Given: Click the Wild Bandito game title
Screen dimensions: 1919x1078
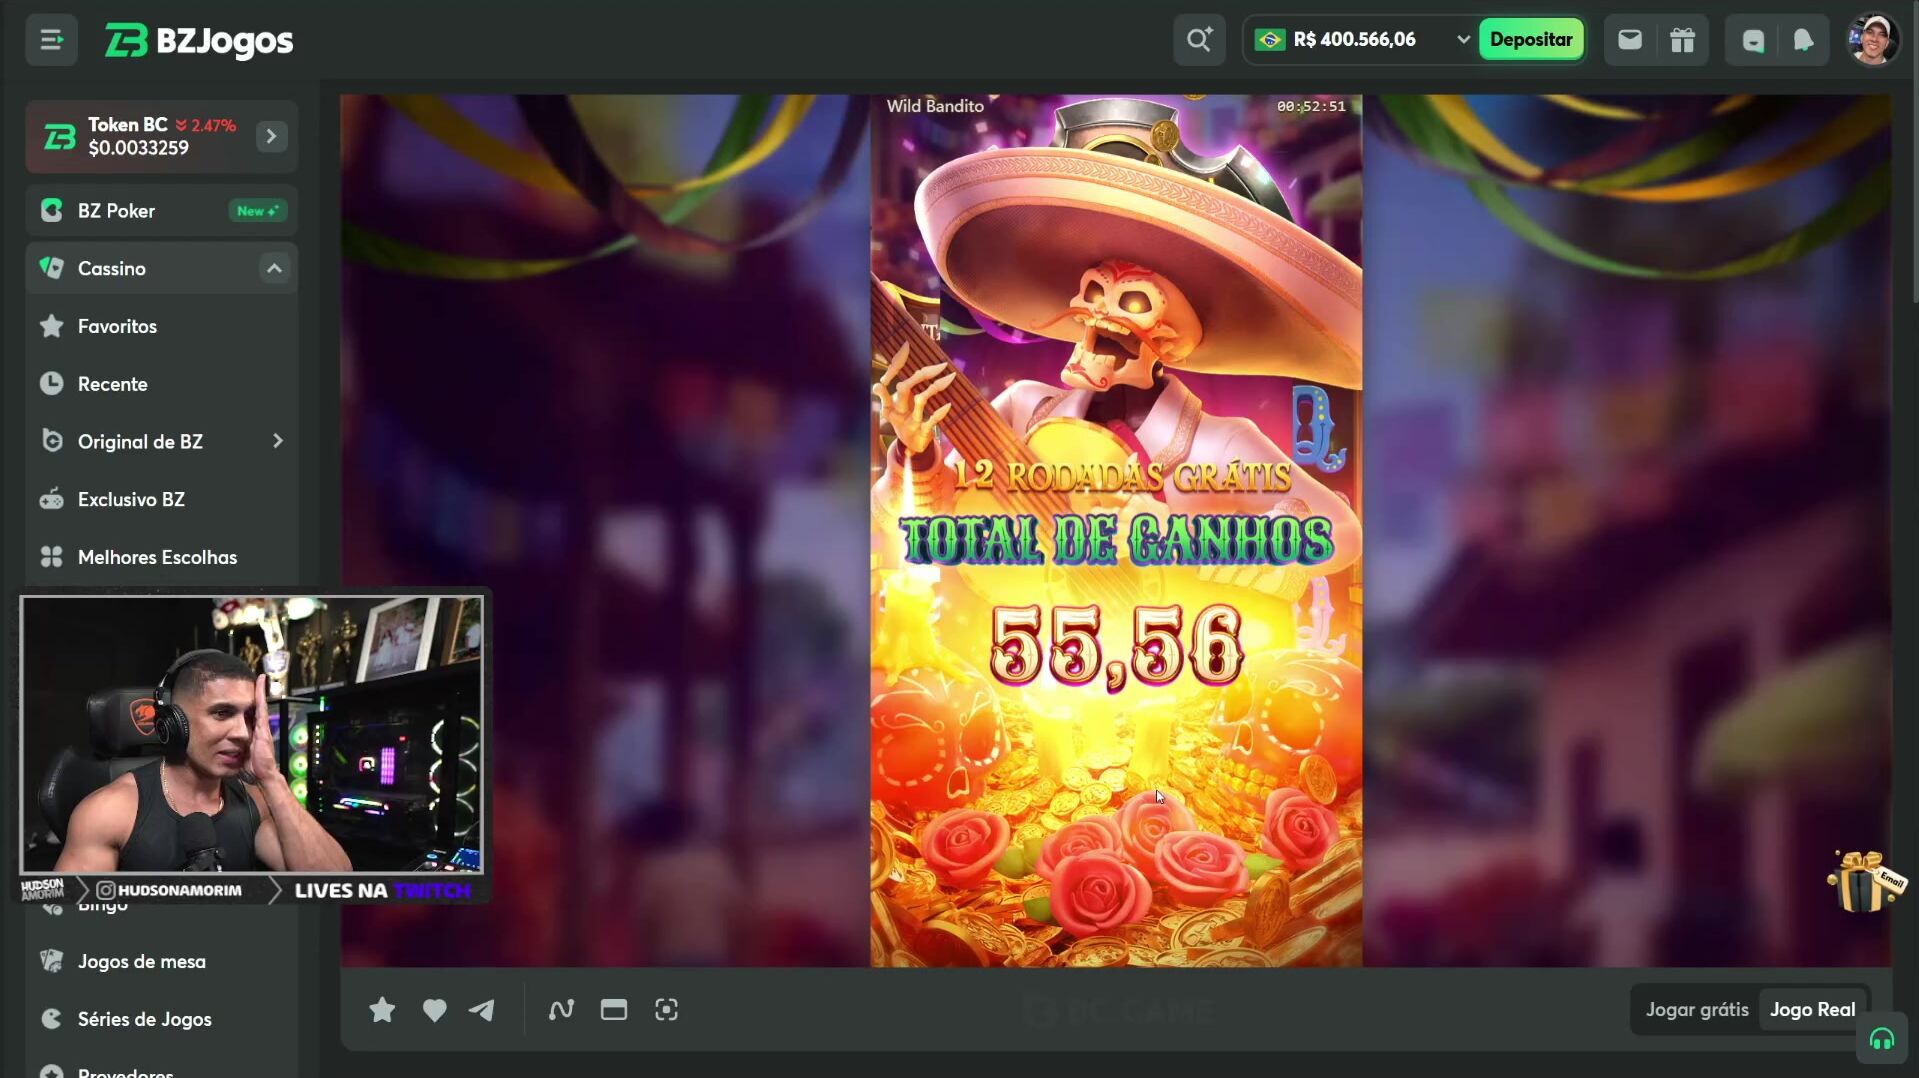Looking at the screenshot, I should (x=935, y=106).
